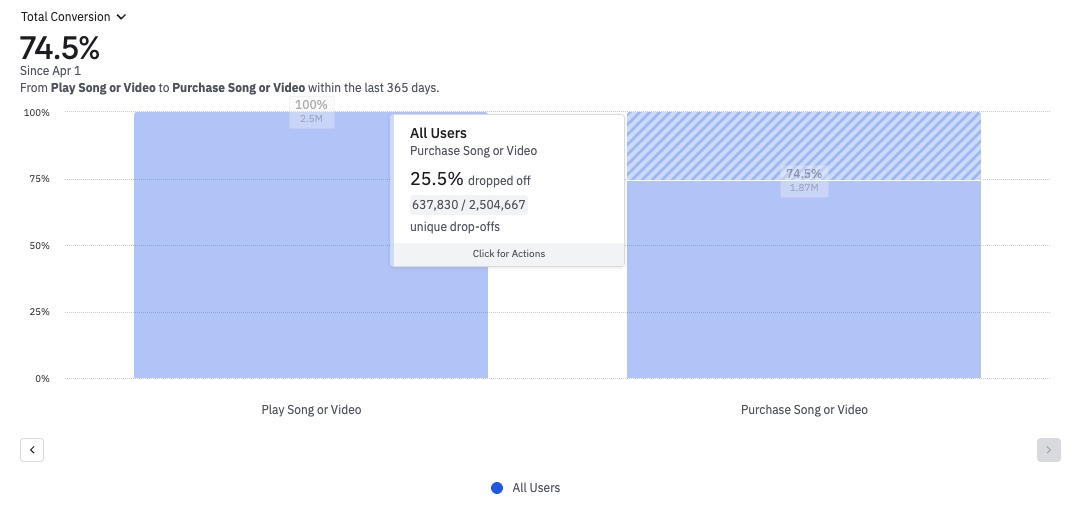Click the Since Apr 1 date text
1081x510 pixels.
50,71
